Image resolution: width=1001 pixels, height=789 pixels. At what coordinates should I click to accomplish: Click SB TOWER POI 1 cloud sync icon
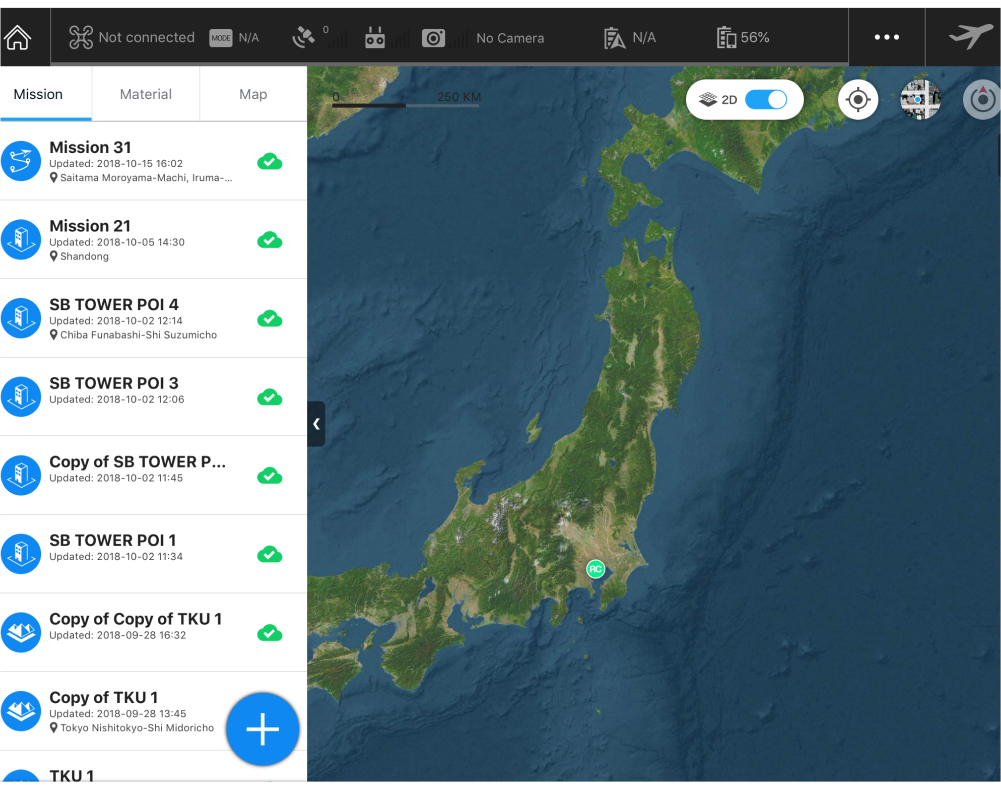[x=269, y=554]
